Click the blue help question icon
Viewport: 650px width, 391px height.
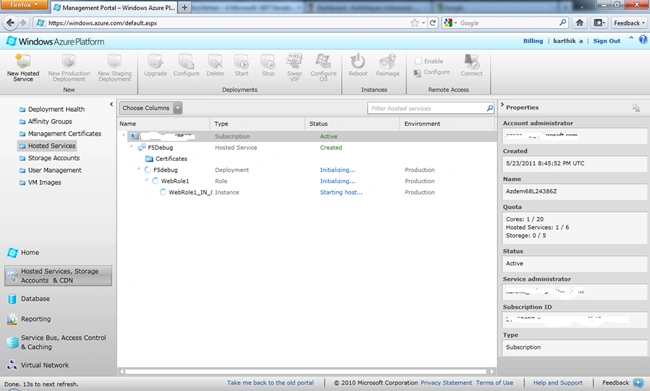tap(643, 39)
